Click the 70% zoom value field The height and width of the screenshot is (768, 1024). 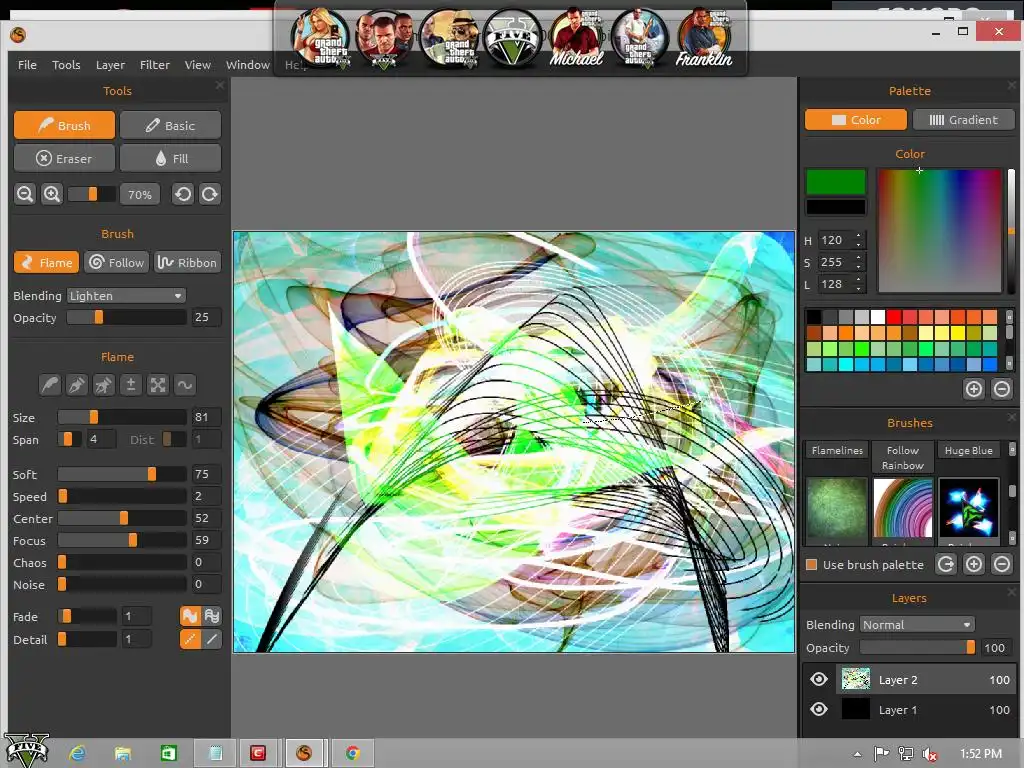click(140, 195)
